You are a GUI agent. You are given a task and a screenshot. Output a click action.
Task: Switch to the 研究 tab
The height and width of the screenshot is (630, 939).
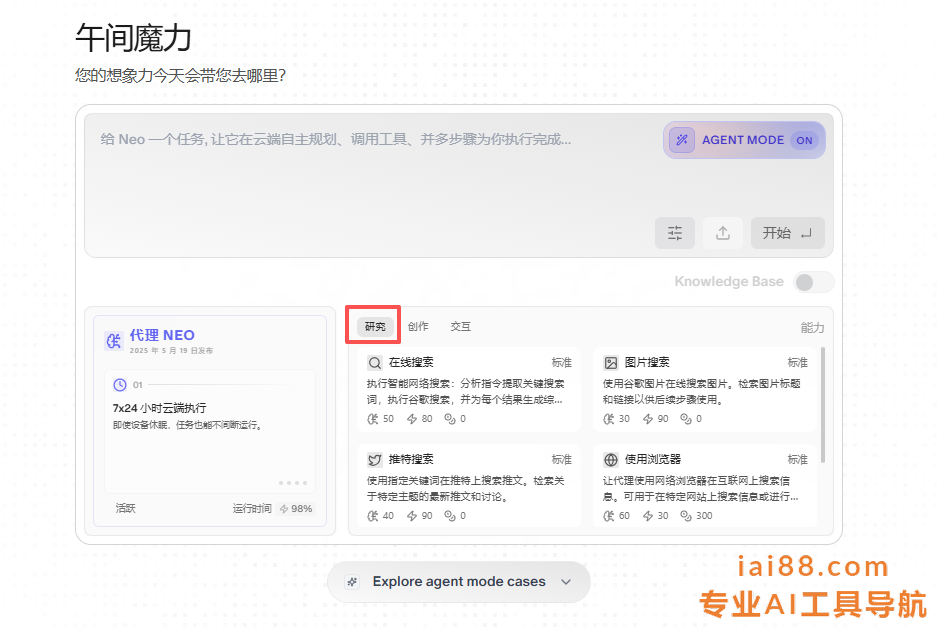[x=375, y=327]
